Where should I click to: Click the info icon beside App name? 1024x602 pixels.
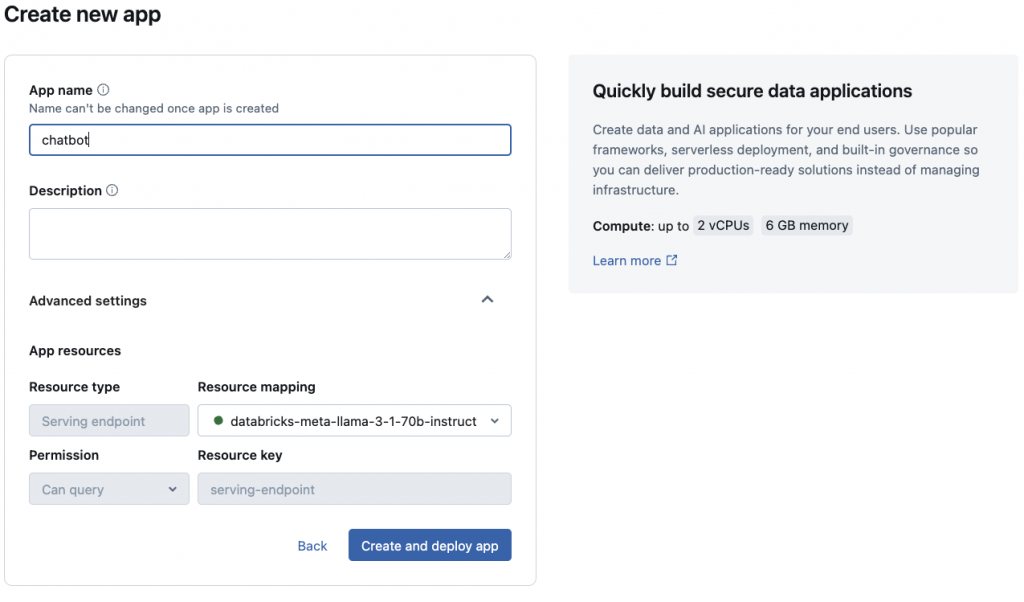click(x=103, y=90)
